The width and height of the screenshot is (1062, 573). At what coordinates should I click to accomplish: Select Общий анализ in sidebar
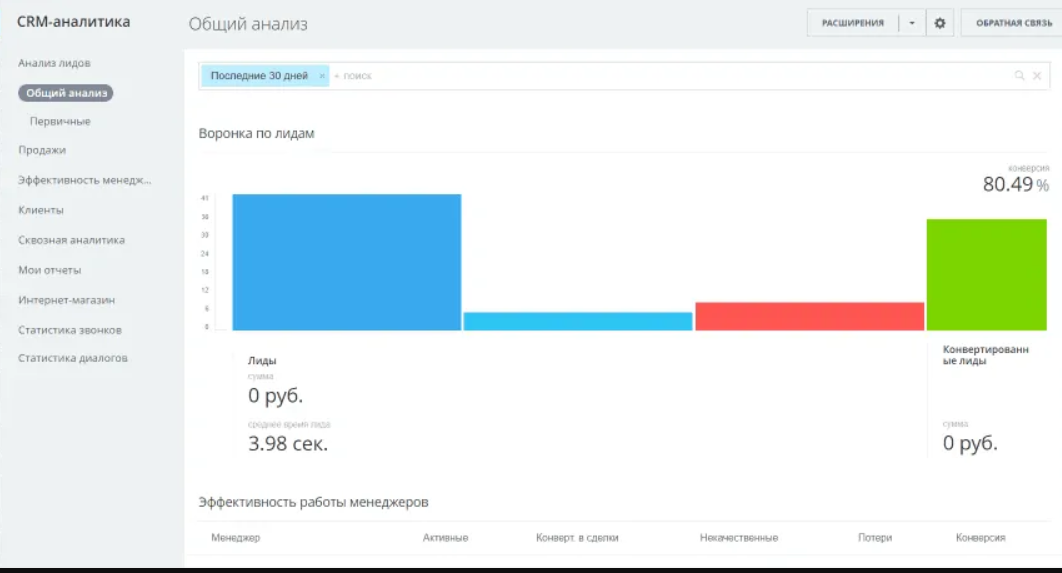[x=66, y=93]
